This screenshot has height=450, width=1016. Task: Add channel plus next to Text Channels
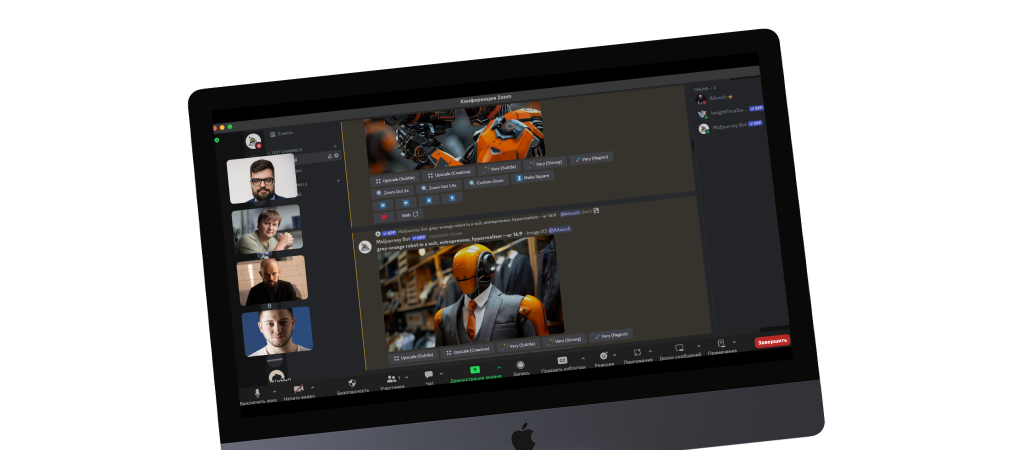[334, 146]
